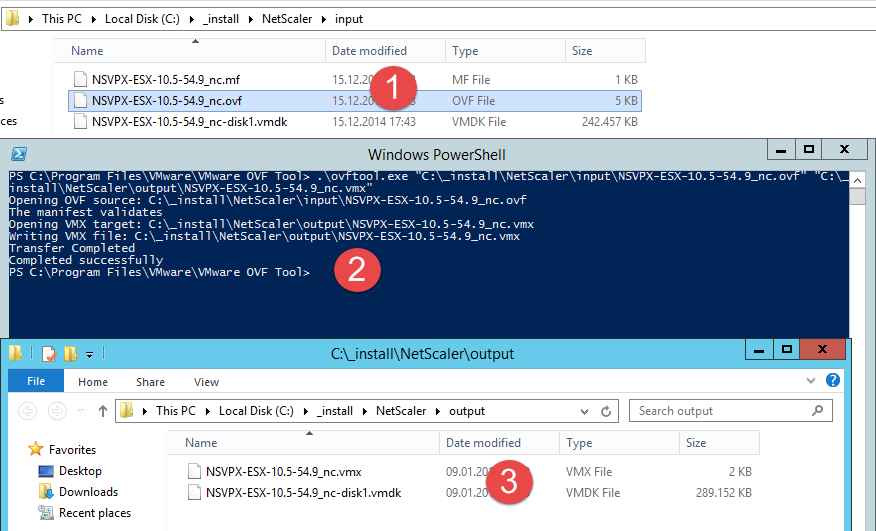Select NSVPX-ESX-10.5-54.9_nc.vmx in the output folder
This screenshot has width=876, height=531.
point(283,471)
